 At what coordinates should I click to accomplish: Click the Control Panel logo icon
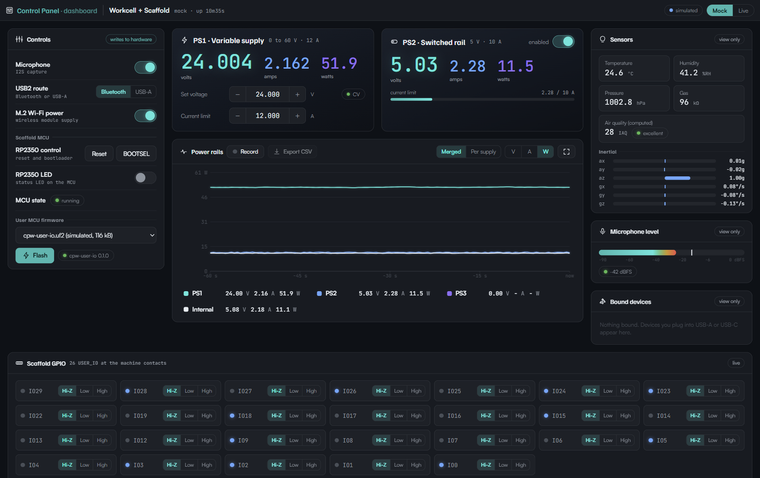pos(9,10)
